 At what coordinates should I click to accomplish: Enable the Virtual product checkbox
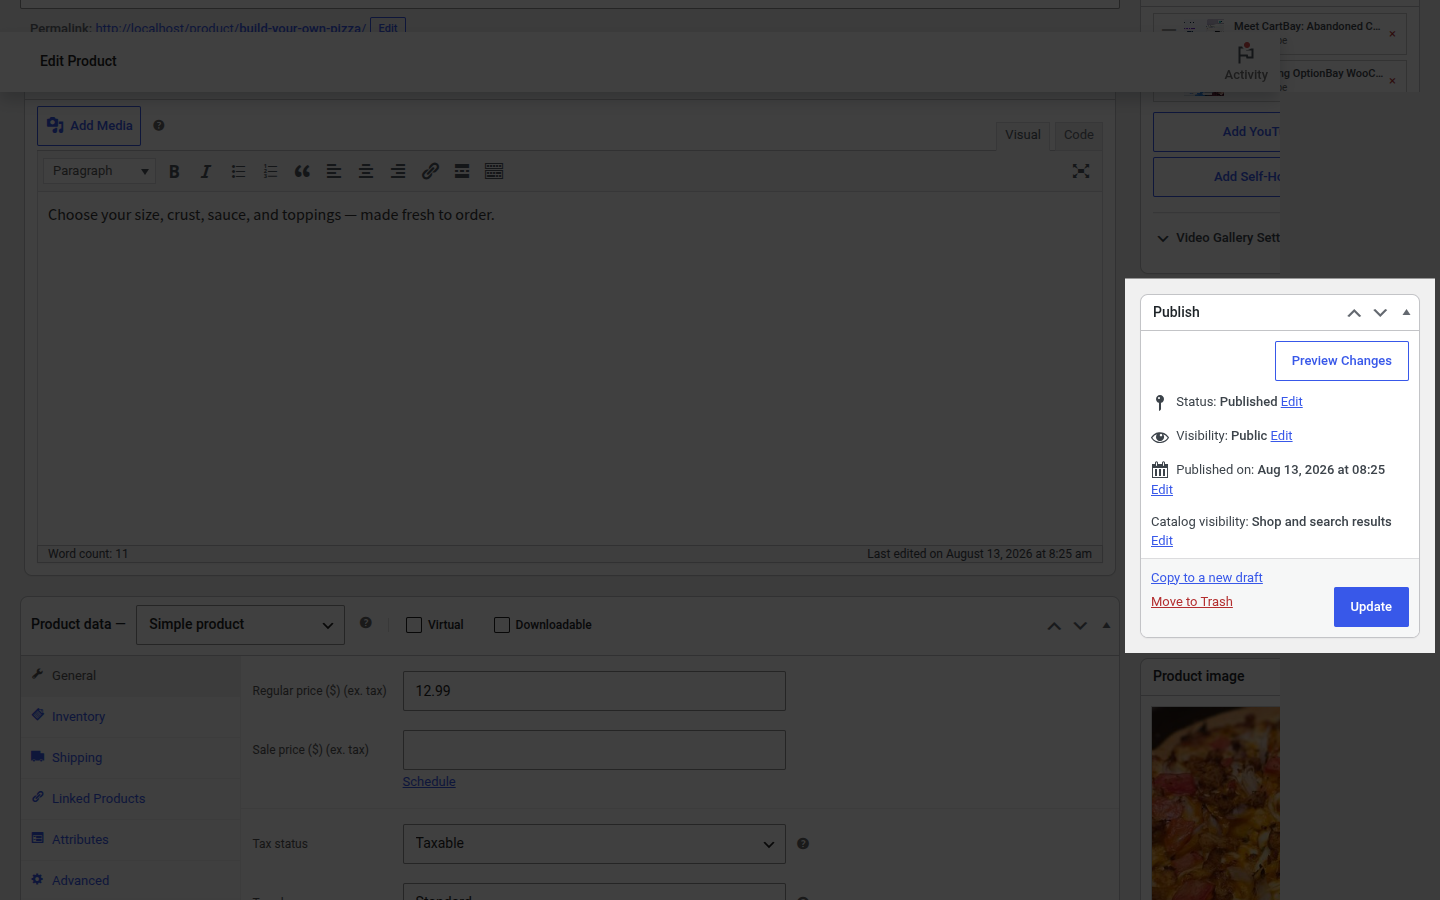(414, 625)
